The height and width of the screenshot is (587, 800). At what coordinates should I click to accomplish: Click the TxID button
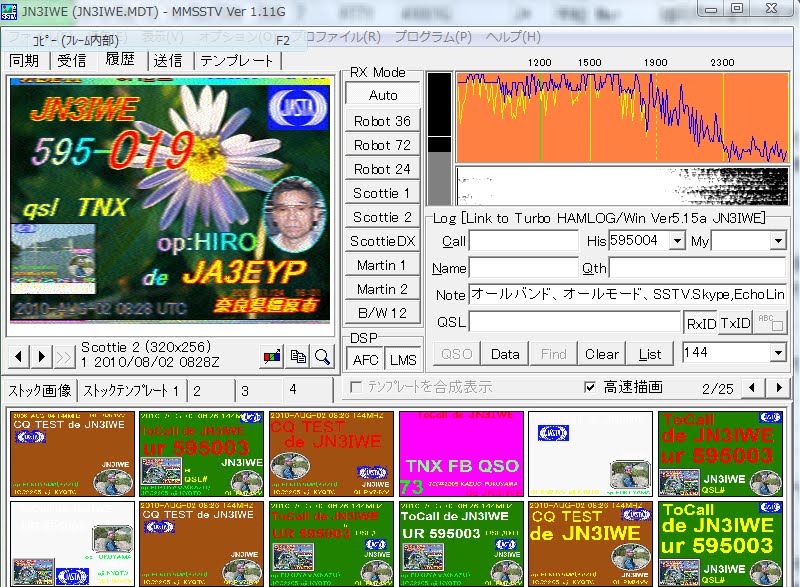point(735,323)
